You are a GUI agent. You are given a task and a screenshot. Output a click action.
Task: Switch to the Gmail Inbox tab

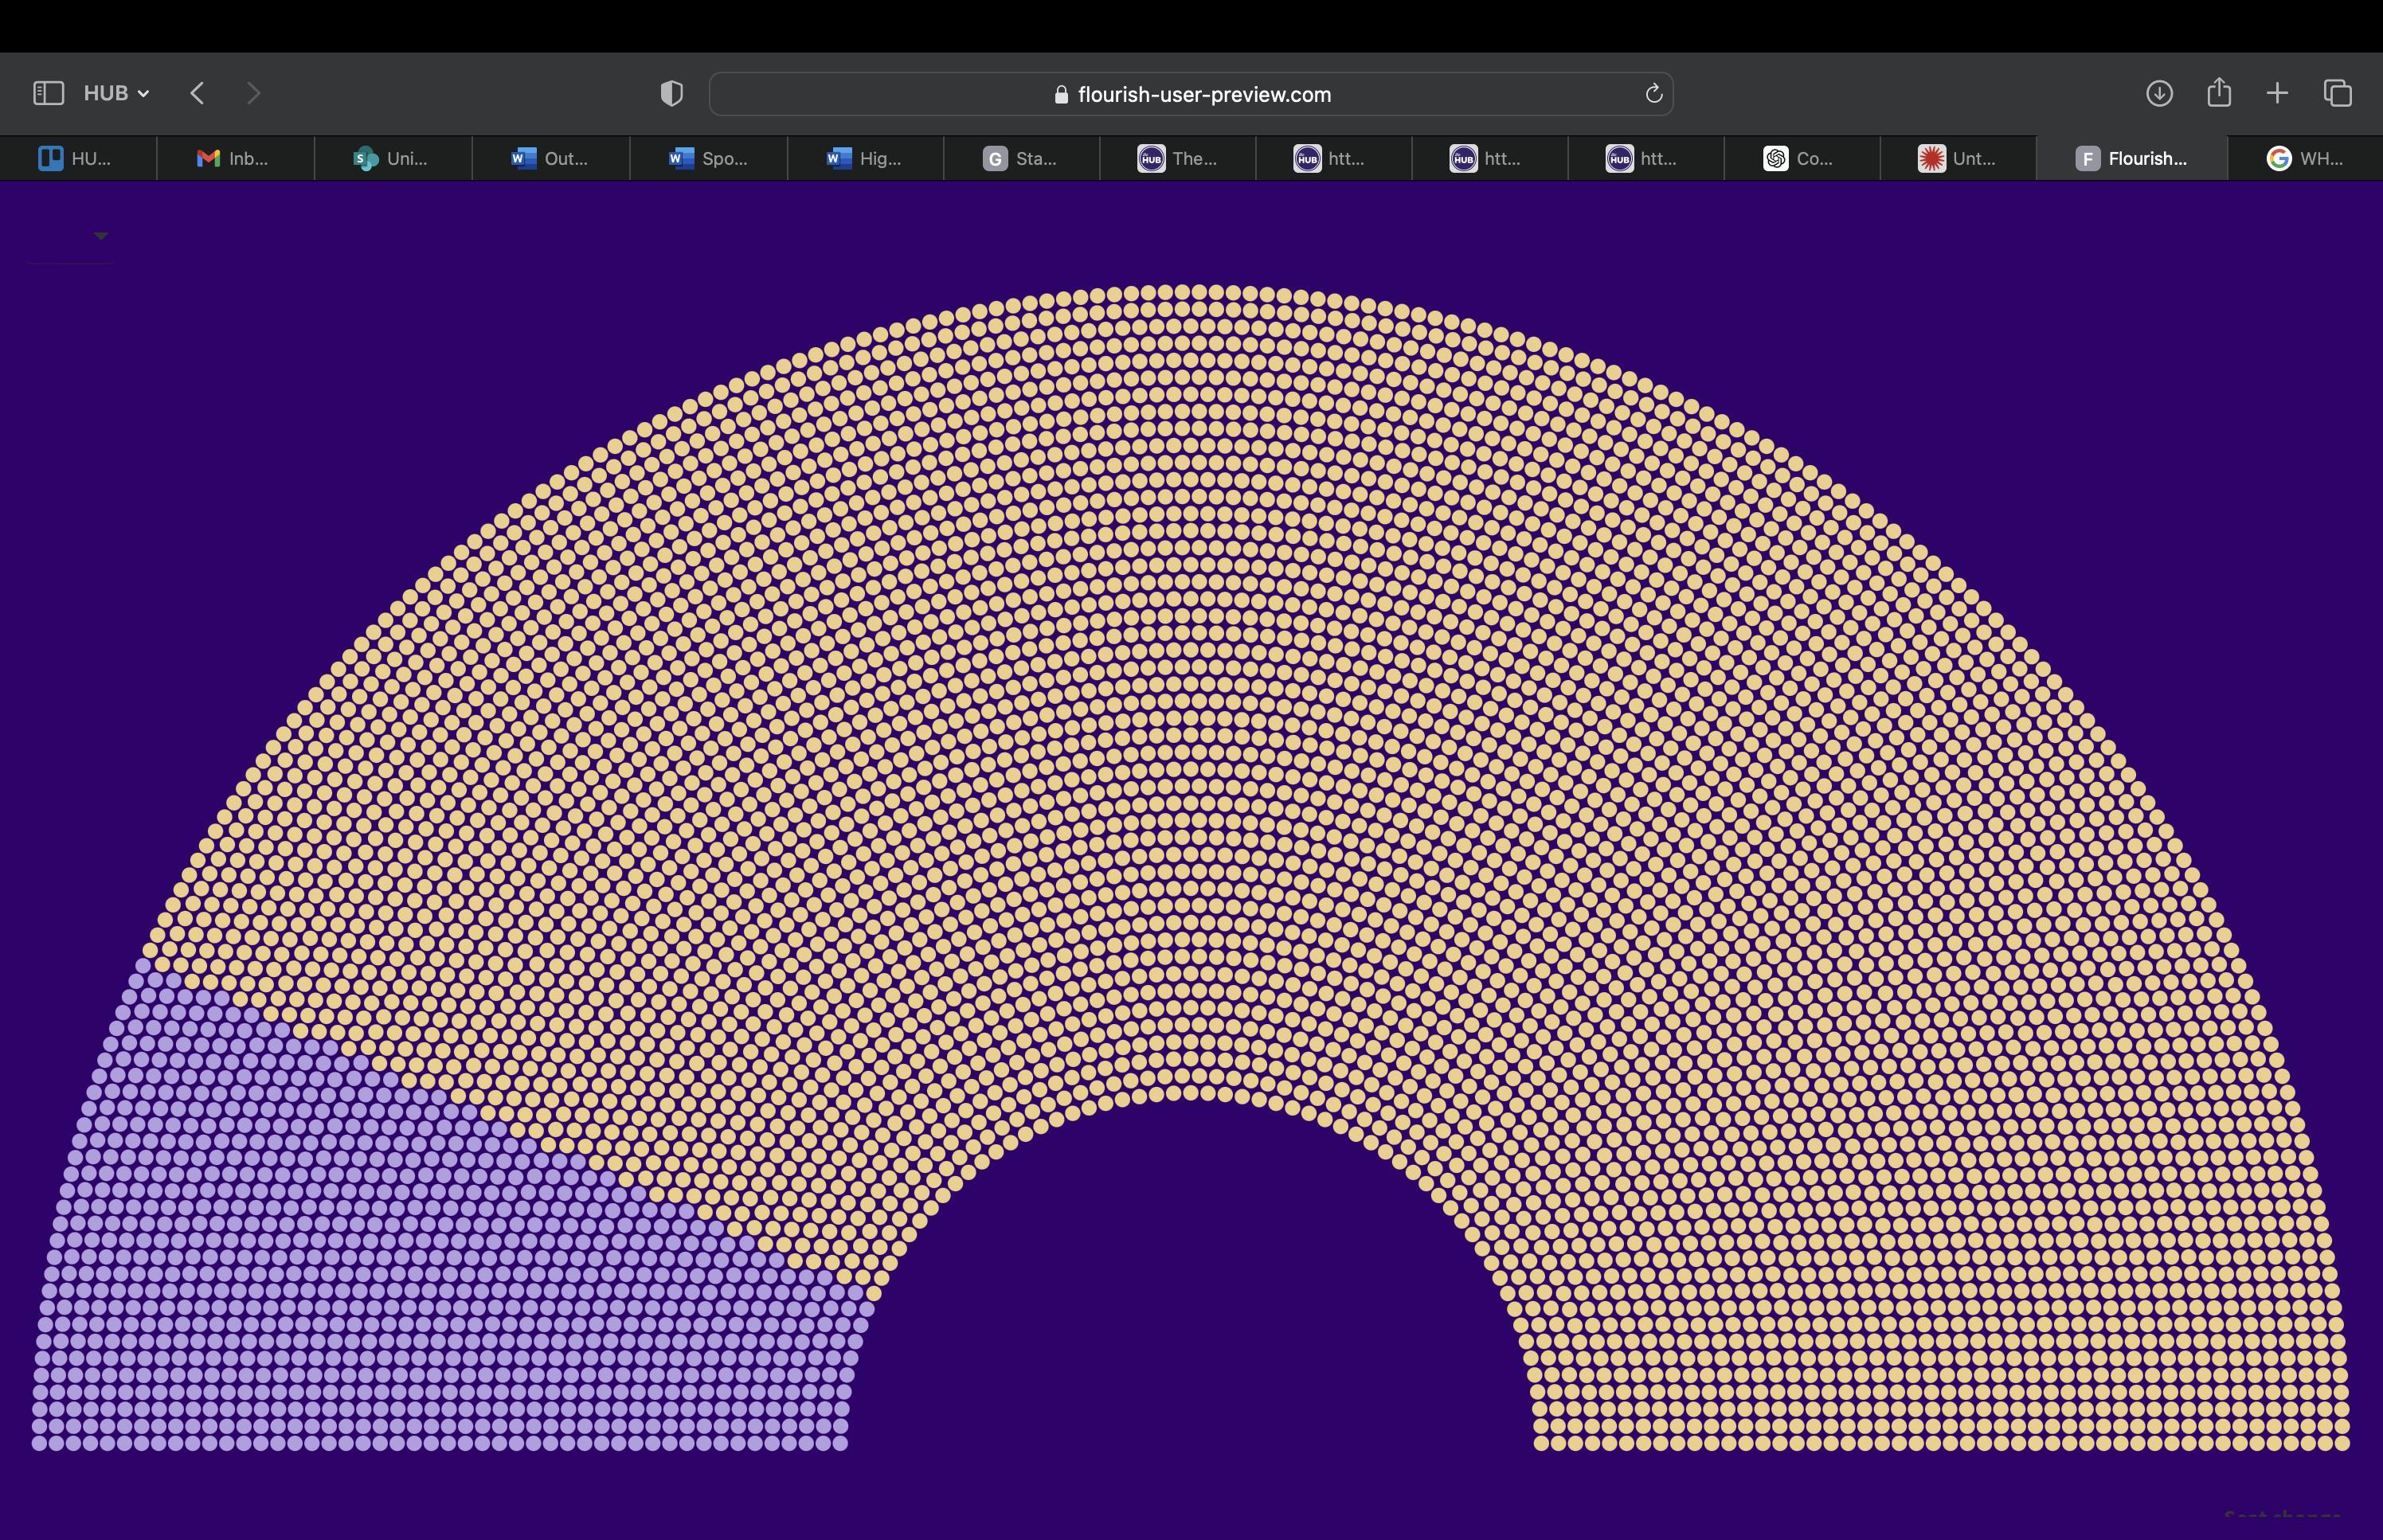pos(234,159)
